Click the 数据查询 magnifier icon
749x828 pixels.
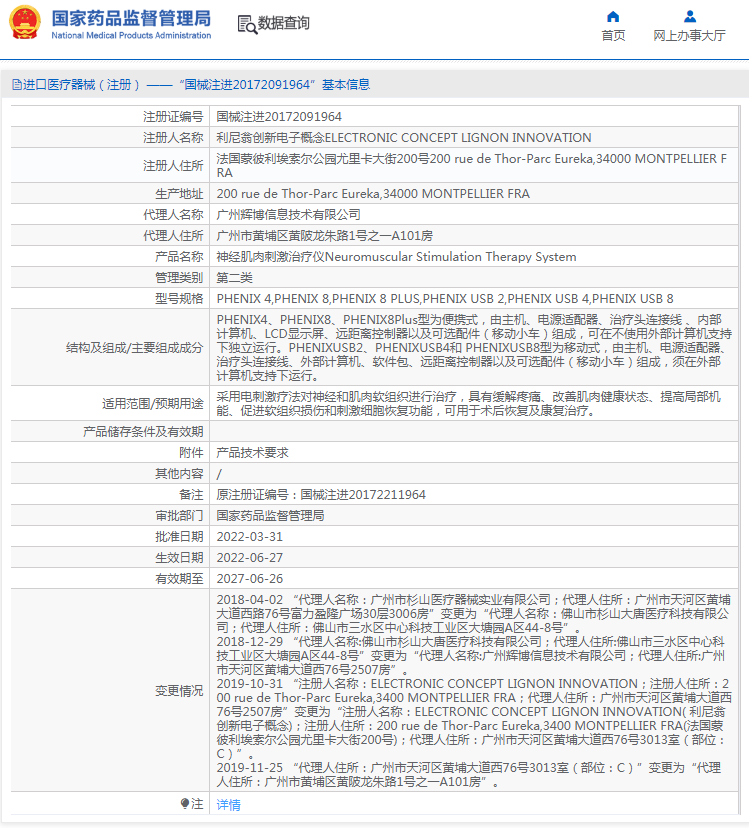(x=246, y=24)
